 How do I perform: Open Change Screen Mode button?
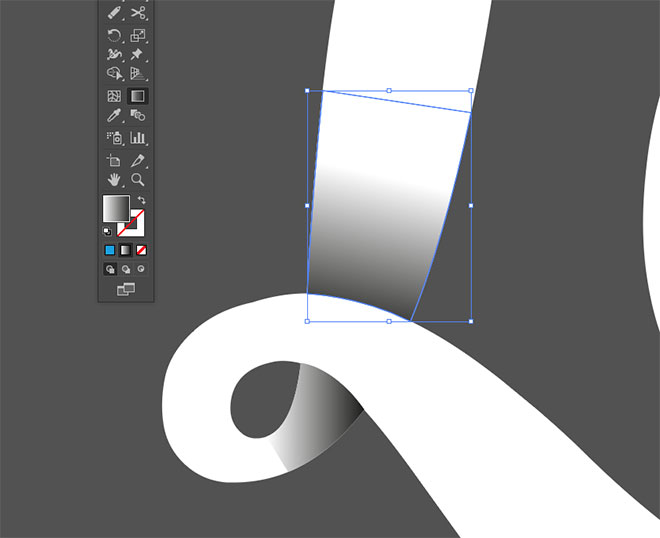pos(126,289)
